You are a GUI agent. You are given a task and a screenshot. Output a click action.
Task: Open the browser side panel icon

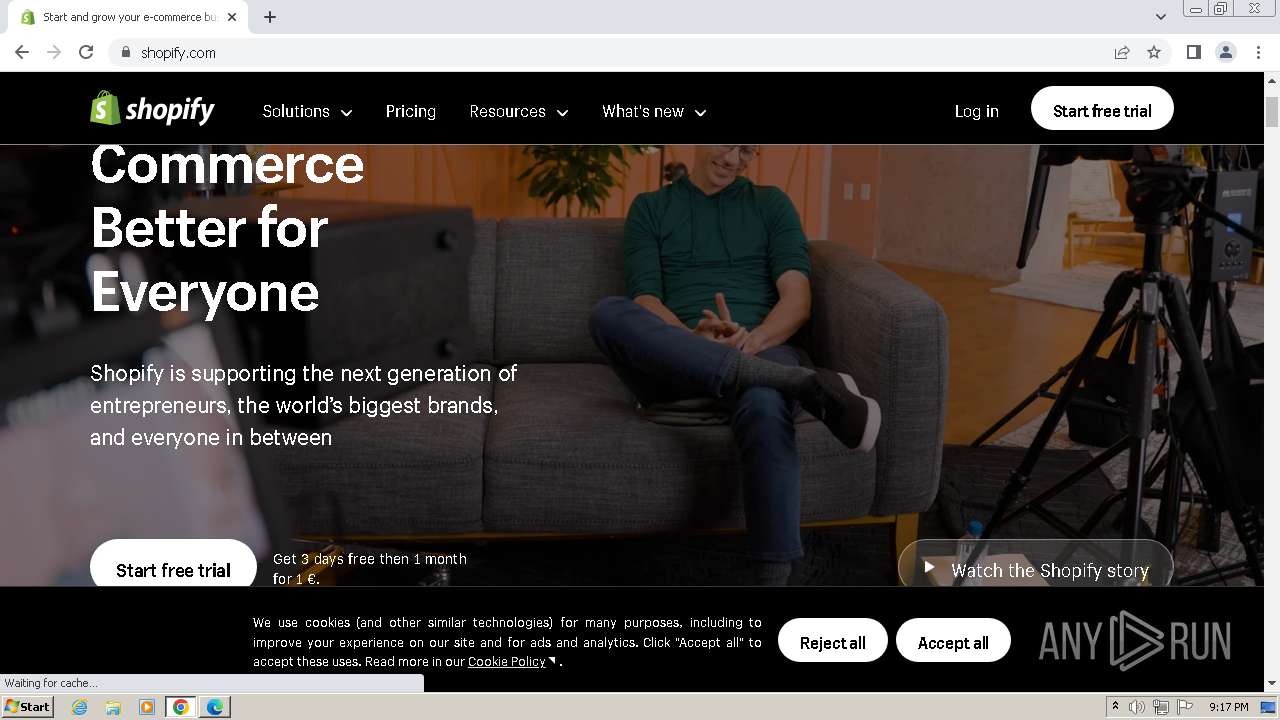1194,52
